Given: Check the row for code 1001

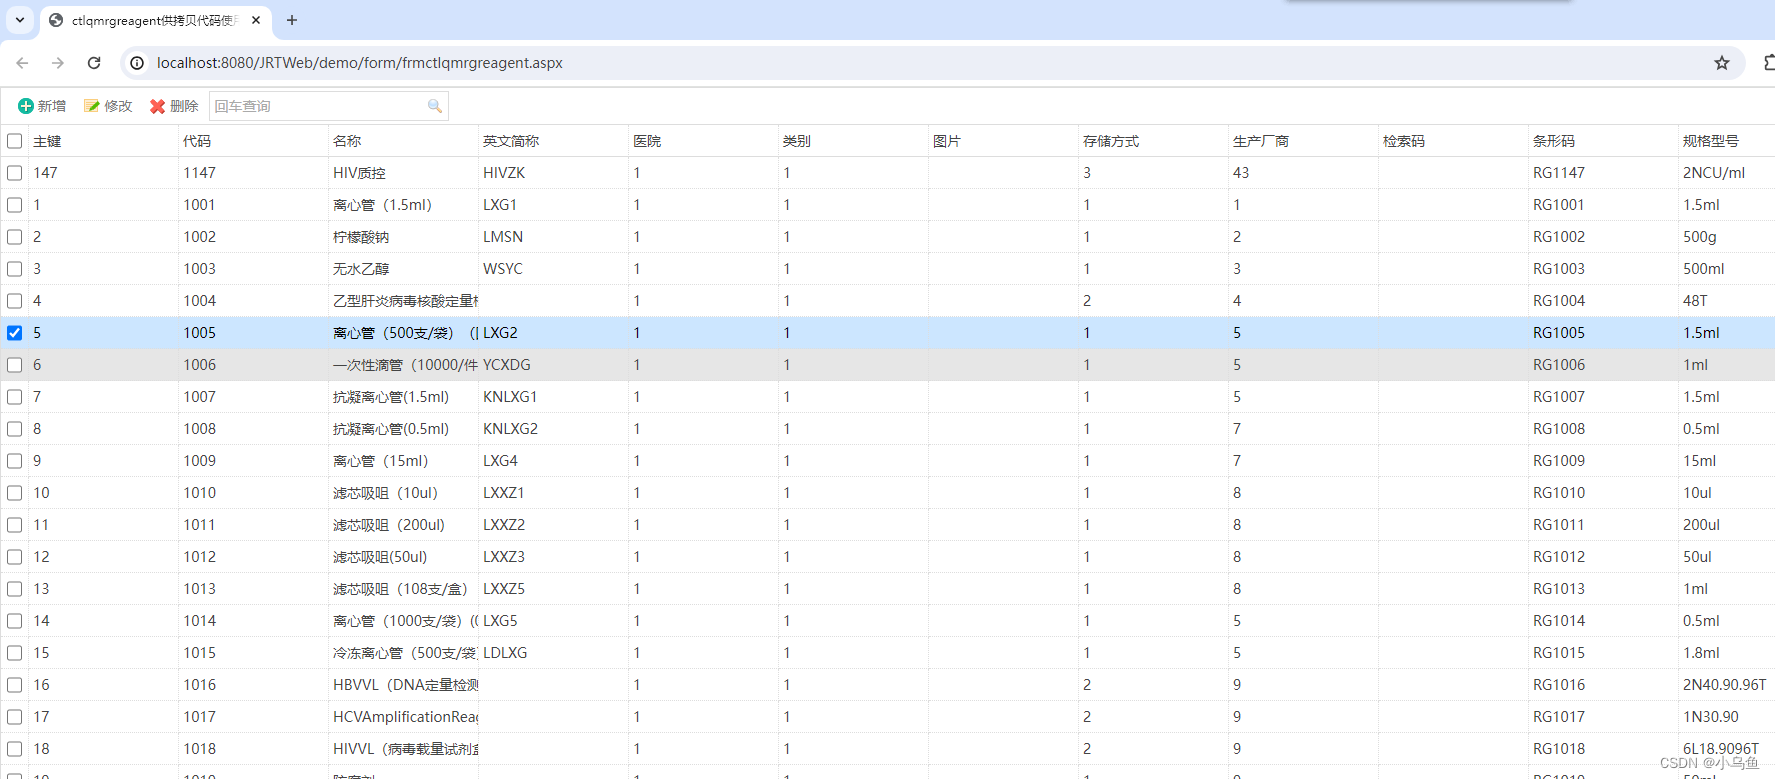Looking at the screenshot, I should point(14,205).
